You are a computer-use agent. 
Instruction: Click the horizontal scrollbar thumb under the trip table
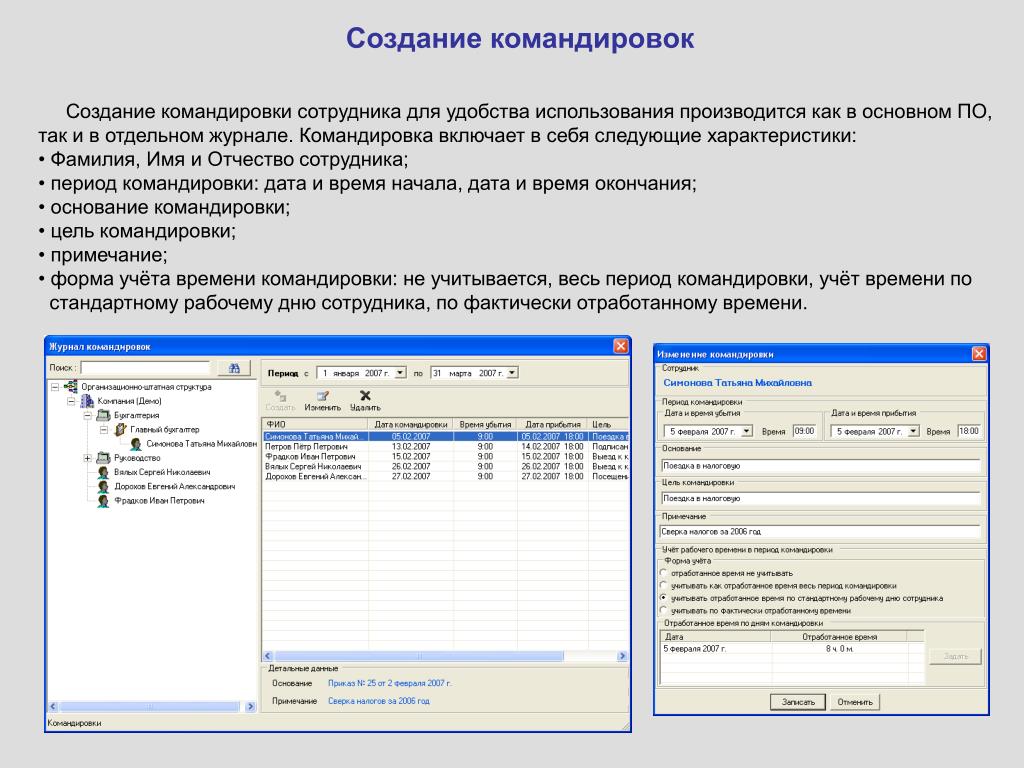419,656
